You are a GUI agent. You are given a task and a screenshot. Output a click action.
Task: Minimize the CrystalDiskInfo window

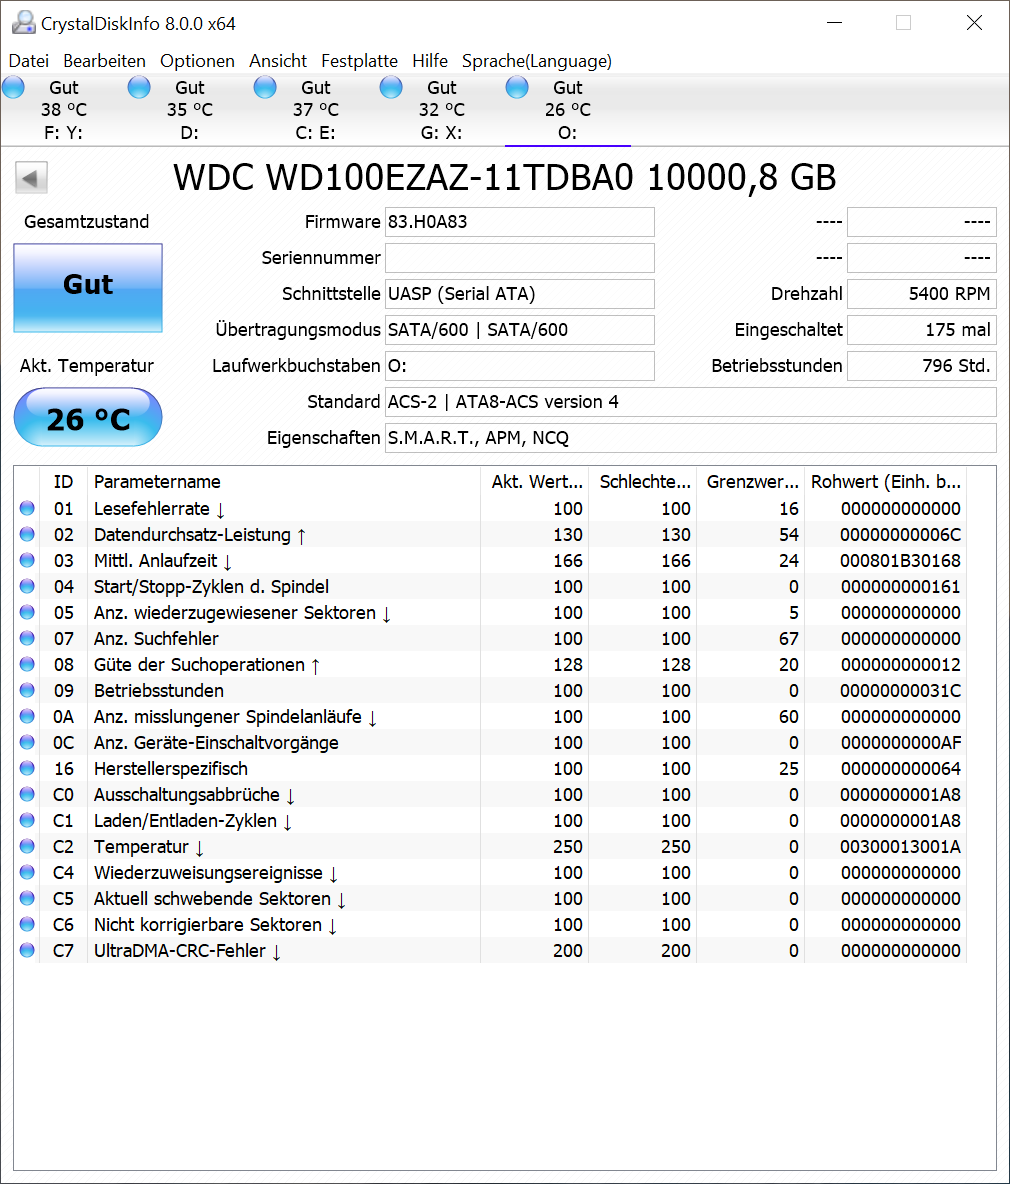(834, 23)
